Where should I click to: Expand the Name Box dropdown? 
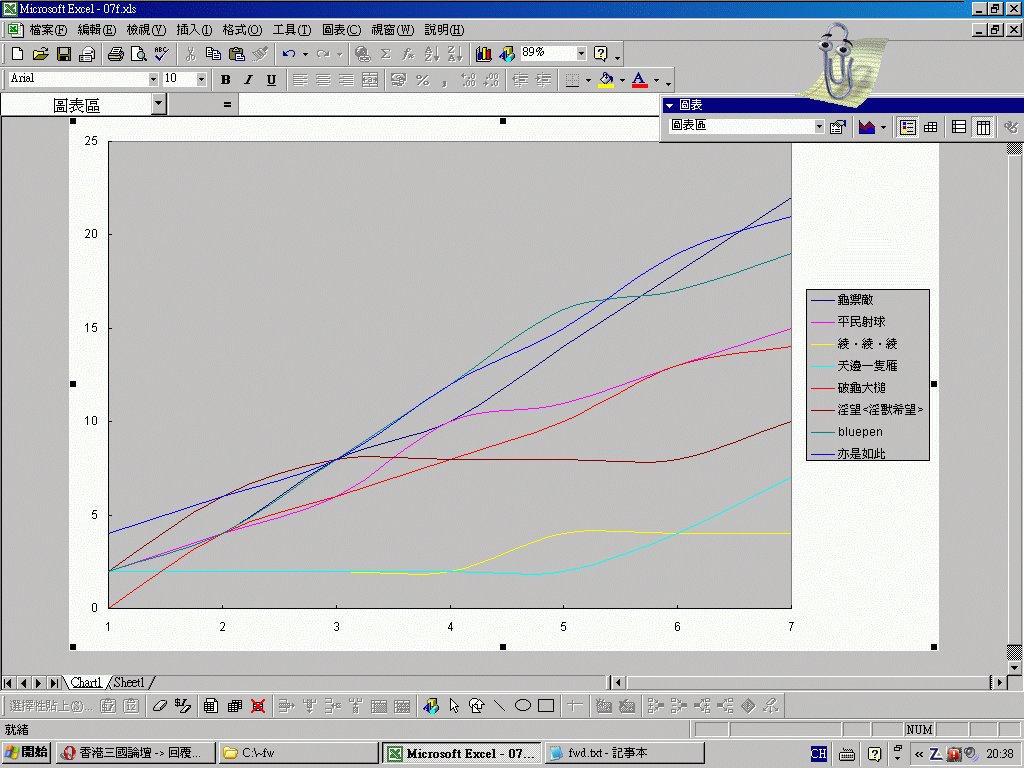(159, 104)
